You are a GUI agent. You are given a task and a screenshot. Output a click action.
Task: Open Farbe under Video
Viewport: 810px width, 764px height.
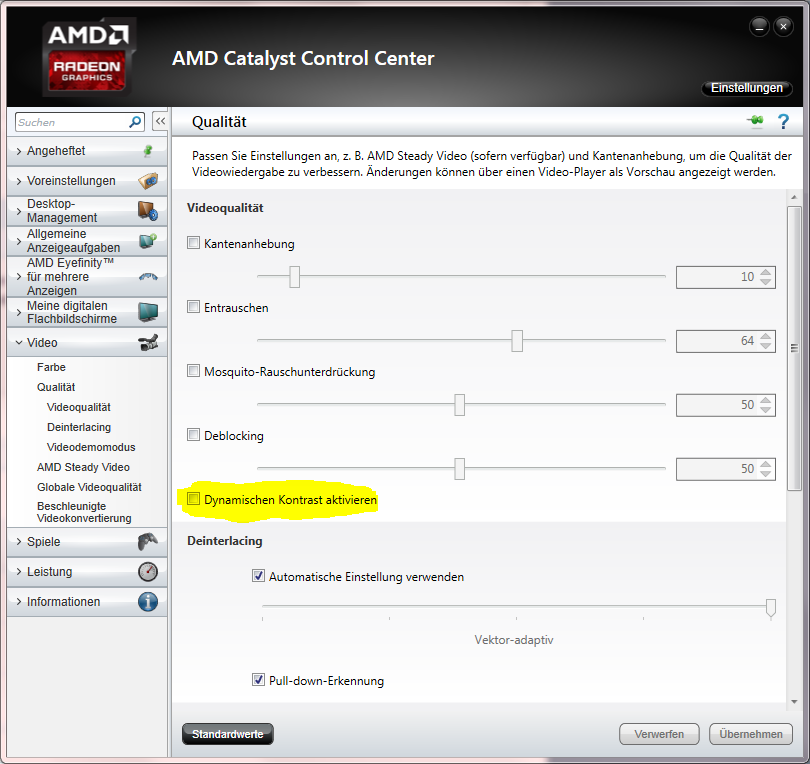pos(51,367)
